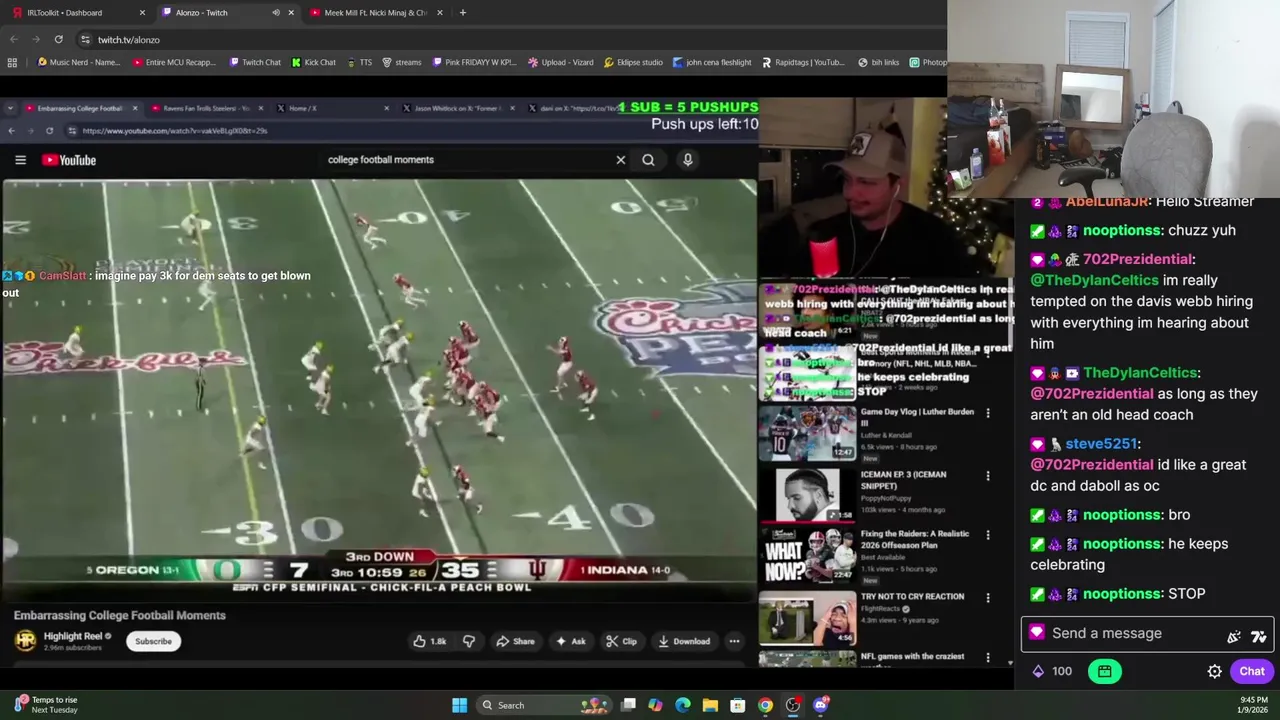Open Game Day Vlog Luther Burden thumbnail
The image size is (1280, 720).
point(807,433)
